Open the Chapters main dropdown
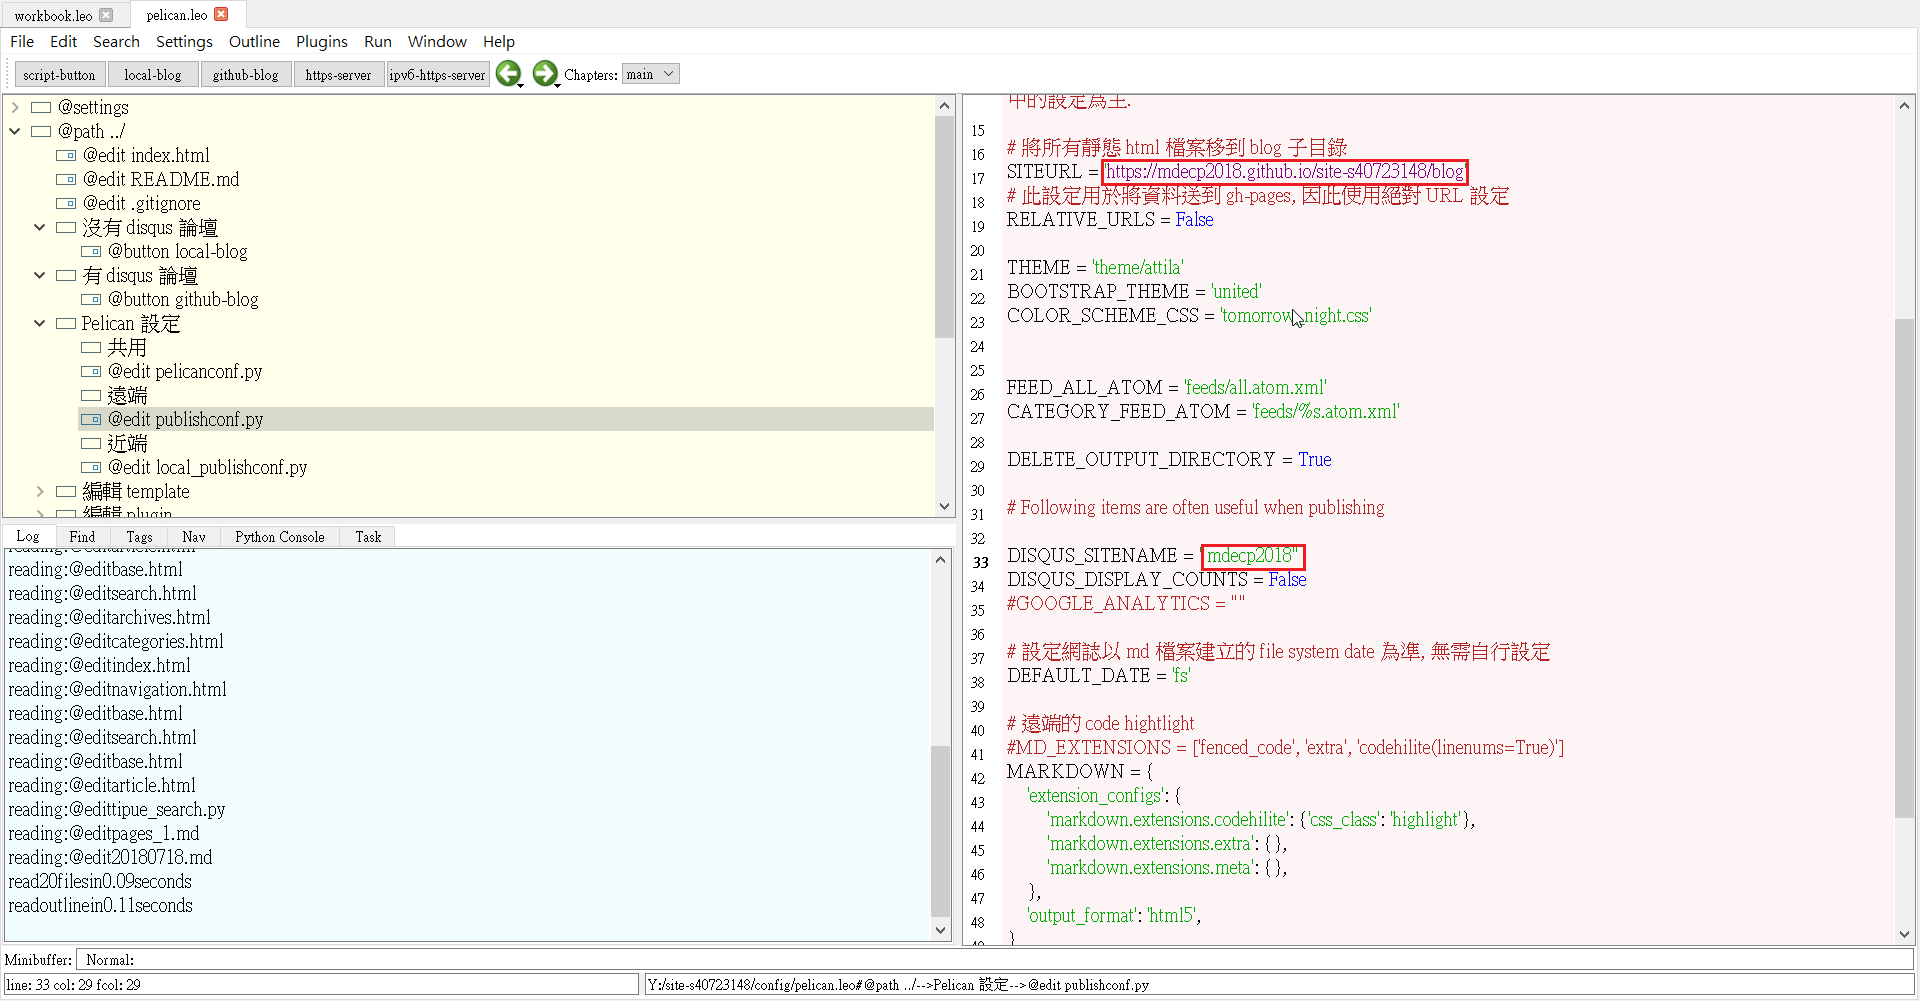The image size is (1920, 1001). [650, 74]
